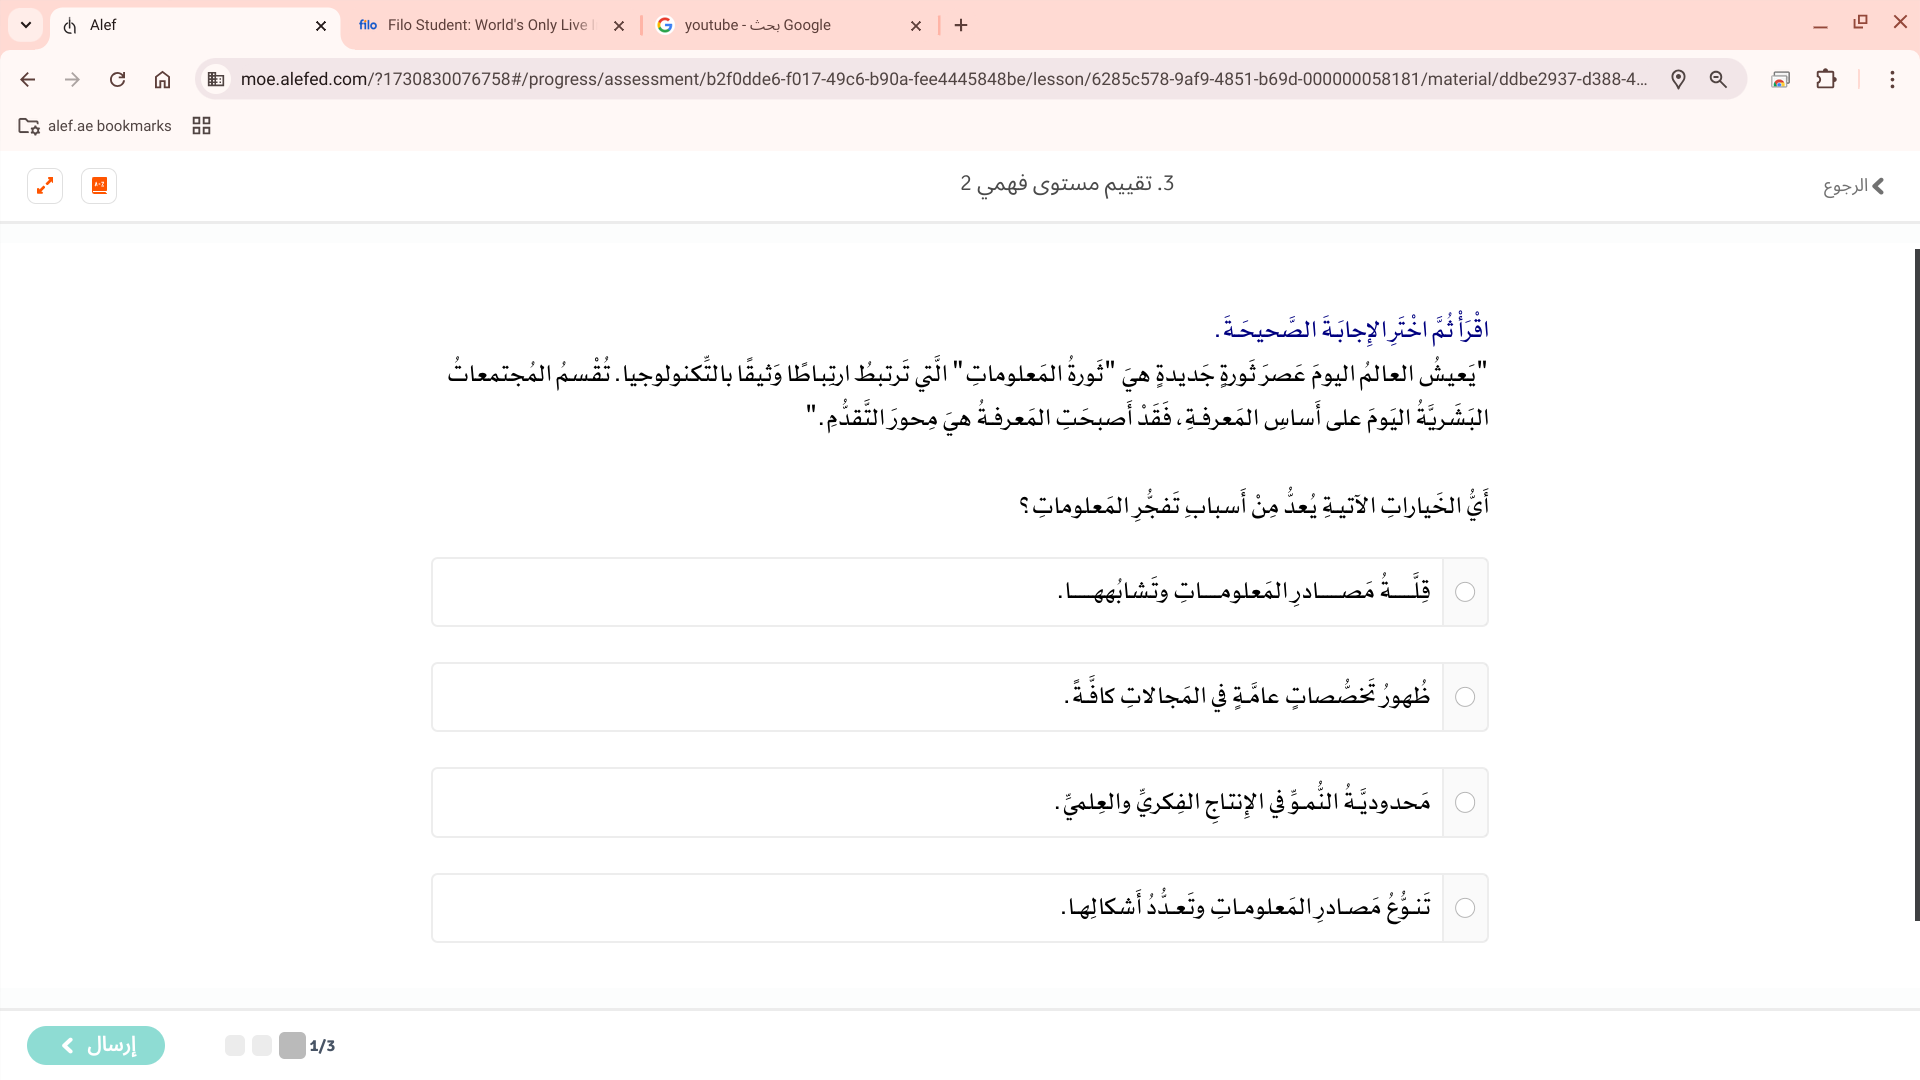
Task: Open the browser extensions puzzle icon
Action: point(1826,79)
